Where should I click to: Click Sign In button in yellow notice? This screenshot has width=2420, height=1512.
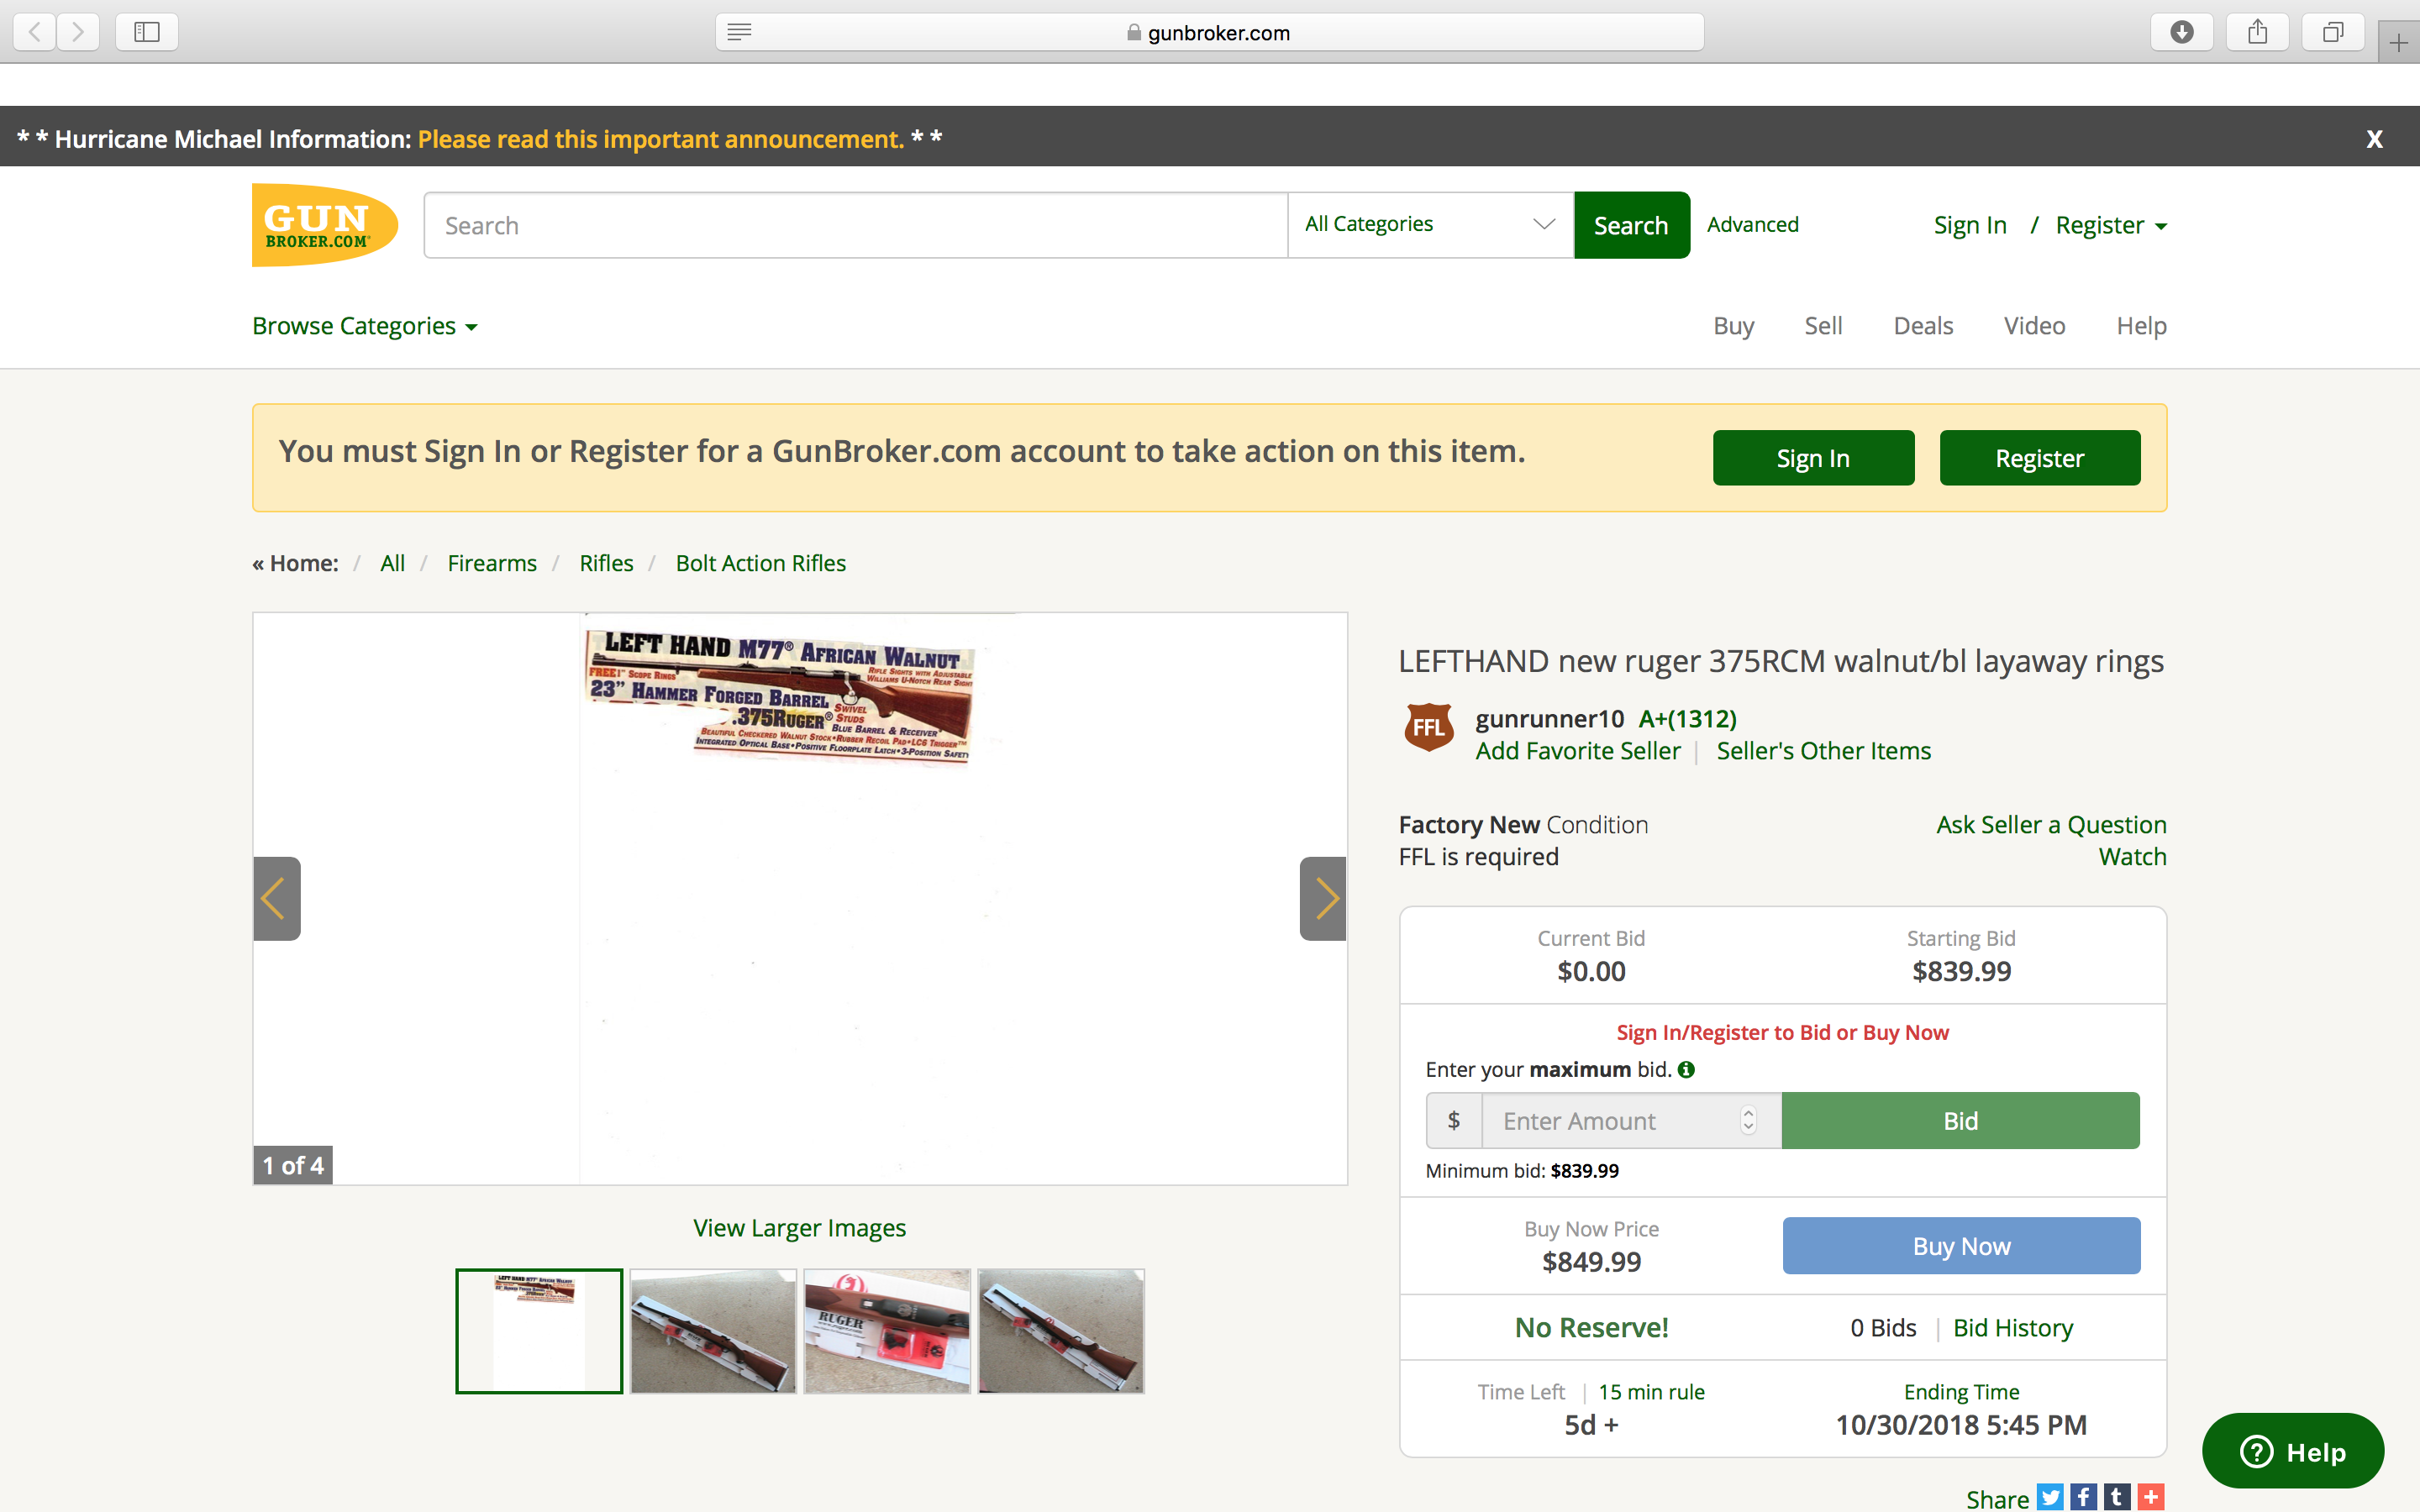pos(1813,458)
